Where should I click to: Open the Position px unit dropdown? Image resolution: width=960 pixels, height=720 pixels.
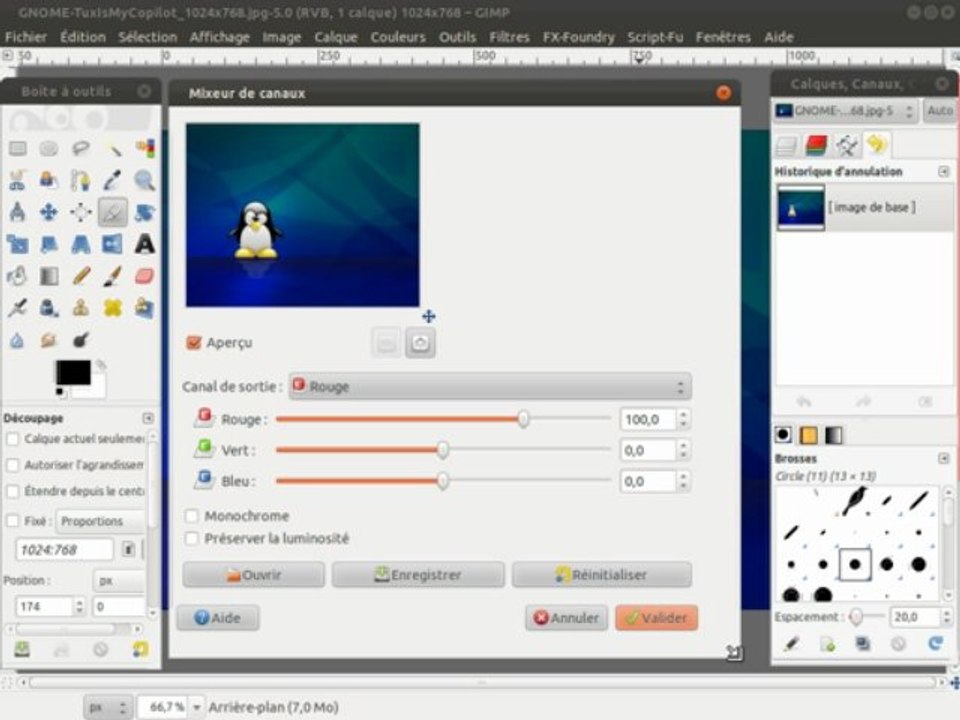[119, 580]
